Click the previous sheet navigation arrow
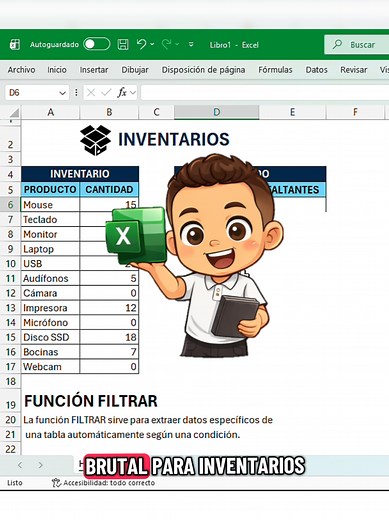Screen dimensions: 389x520 [20, 465]
